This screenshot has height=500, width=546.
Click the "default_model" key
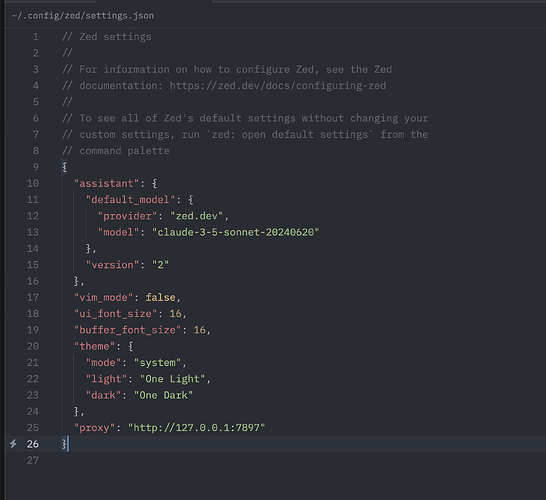(x=131, y=200)
